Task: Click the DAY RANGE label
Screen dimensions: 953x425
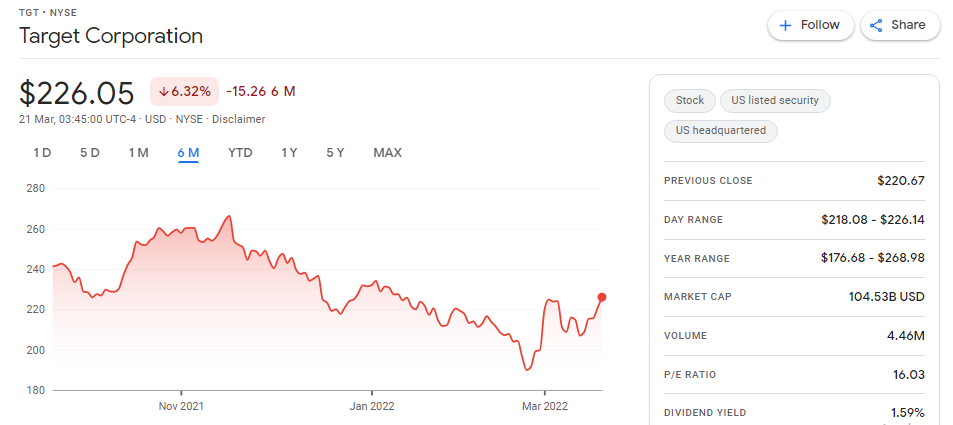Action: point(693,219)
